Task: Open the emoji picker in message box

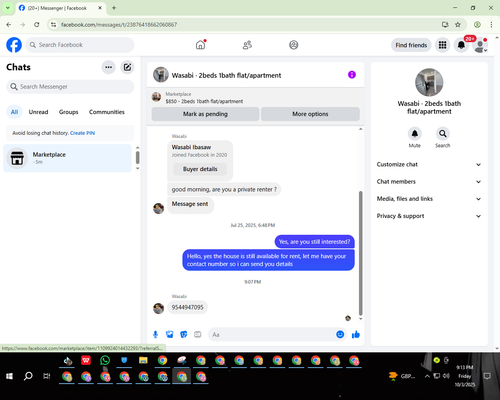Action: [340, 334]
